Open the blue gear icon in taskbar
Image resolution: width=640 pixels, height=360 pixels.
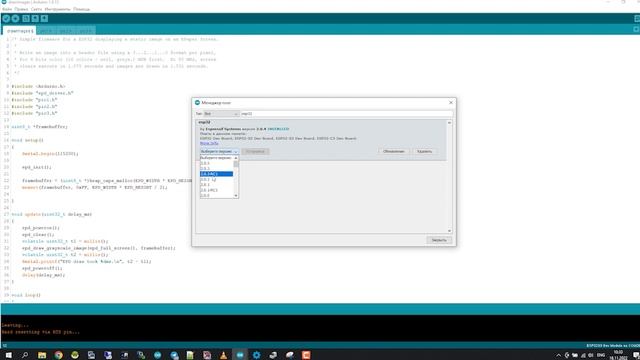pyautogui.click(x=256, y=355)
